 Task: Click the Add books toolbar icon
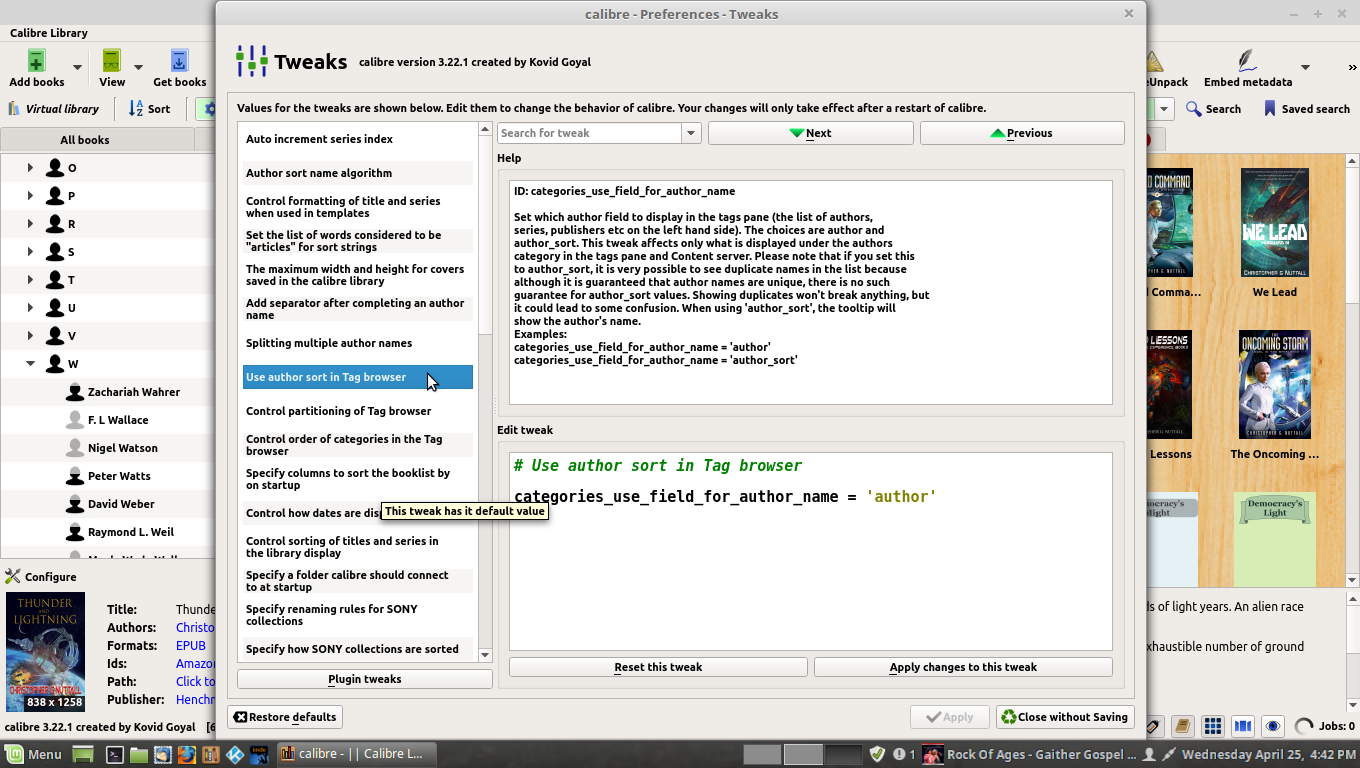(36, 61)
